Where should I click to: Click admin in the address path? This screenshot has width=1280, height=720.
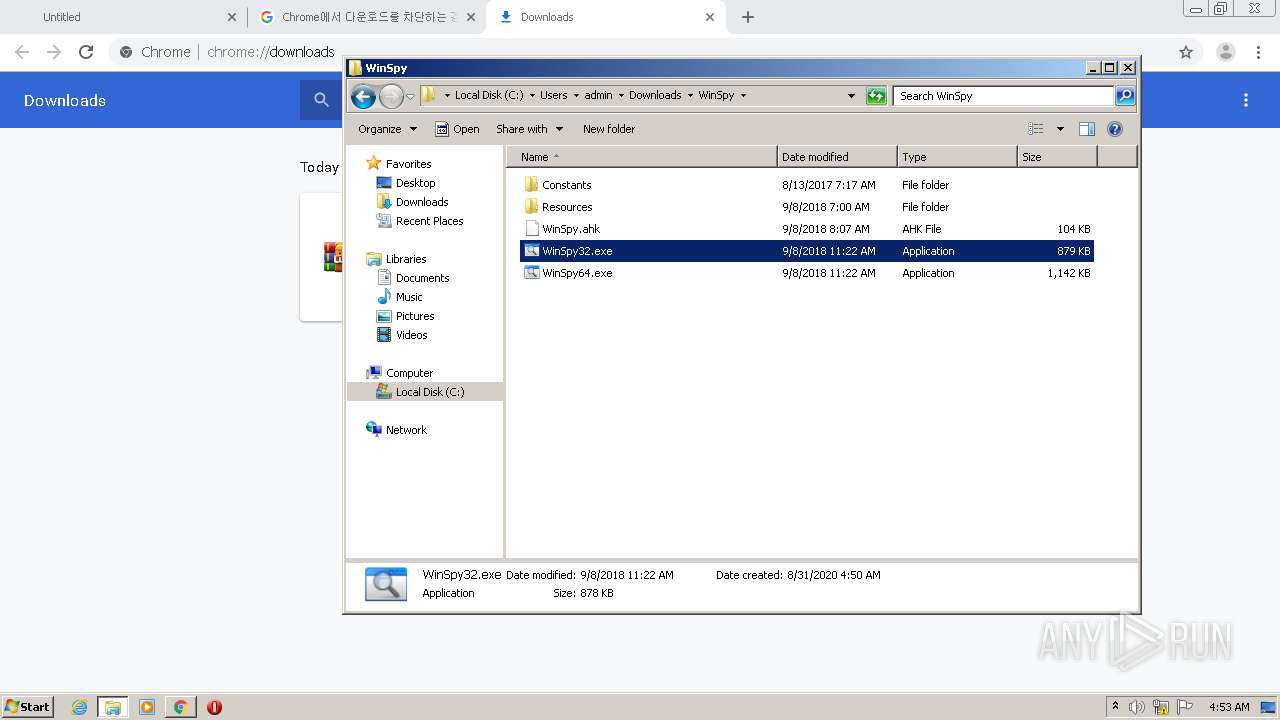point(598,95)
